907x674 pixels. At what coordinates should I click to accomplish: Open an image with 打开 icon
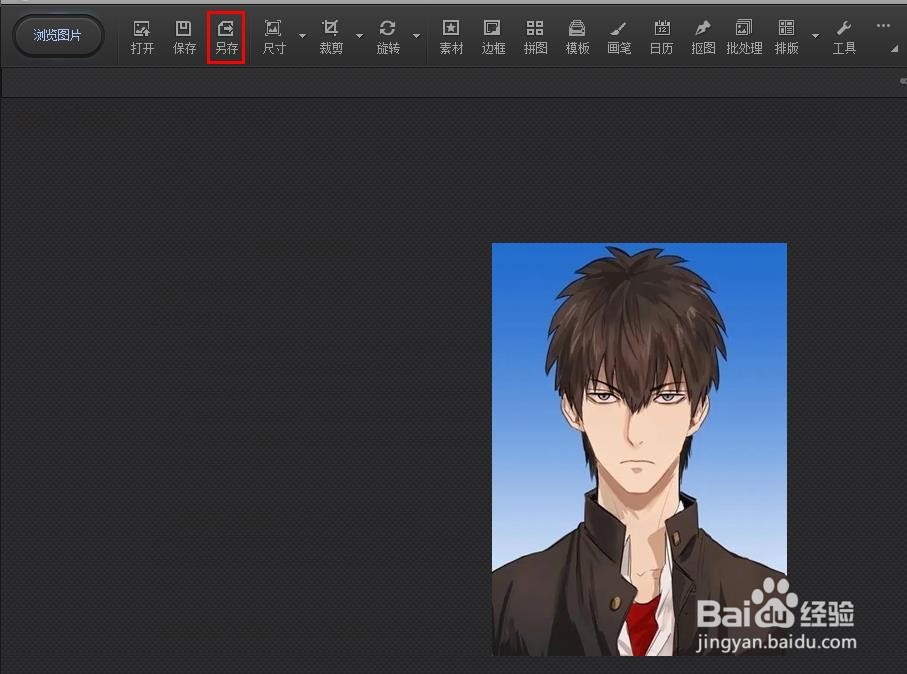click(x=142, y=37)
